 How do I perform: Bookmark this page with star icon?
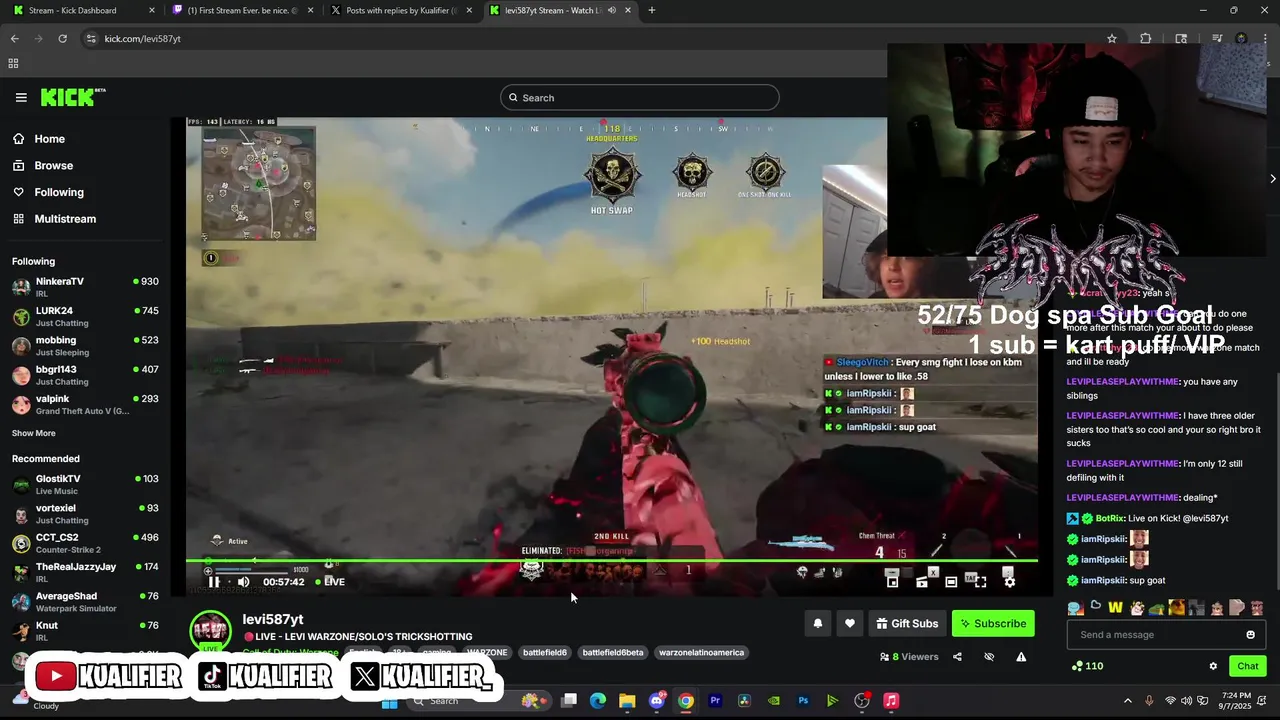(x=1112, y=38)
